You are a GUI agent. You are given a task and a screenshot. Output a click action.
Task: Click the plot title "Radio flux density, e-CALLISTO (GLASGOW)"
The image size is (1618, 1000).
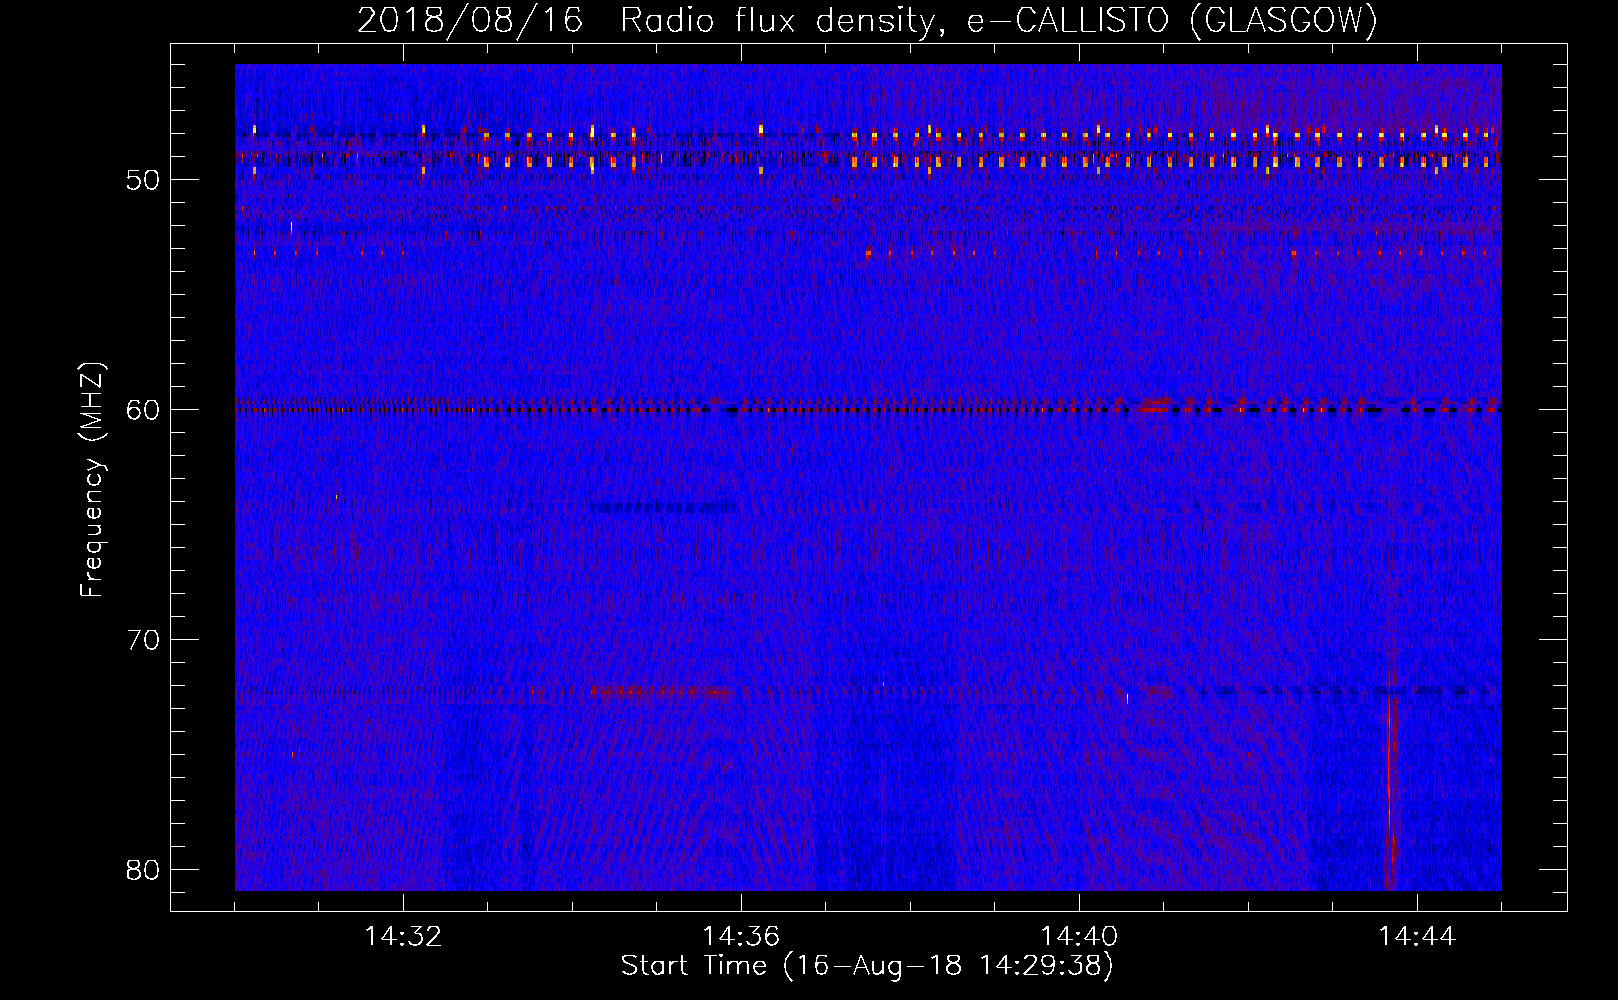coord(999,21)
